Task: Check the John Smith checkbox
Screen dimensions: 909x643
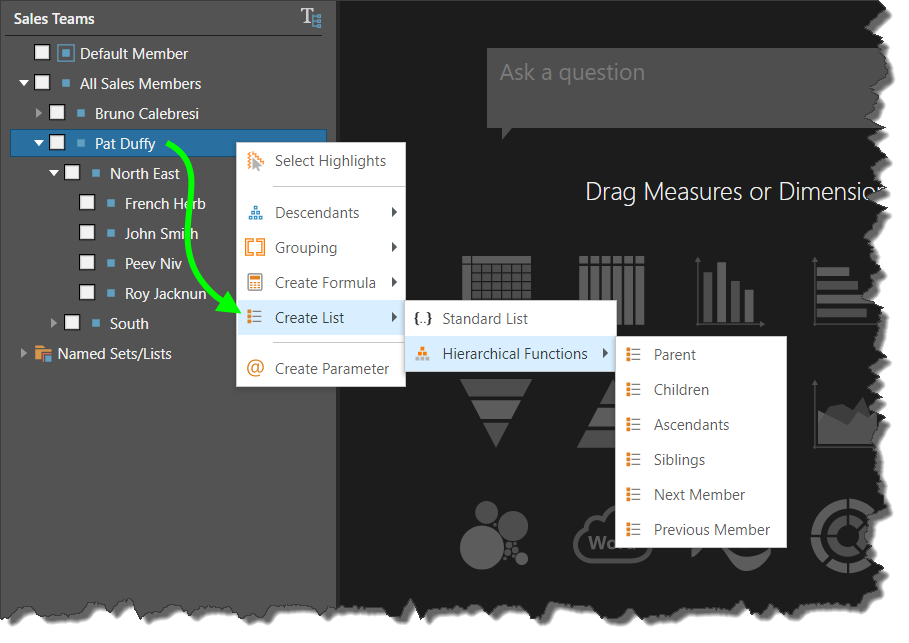Action: pyautogui.click(x=87, y=233)
